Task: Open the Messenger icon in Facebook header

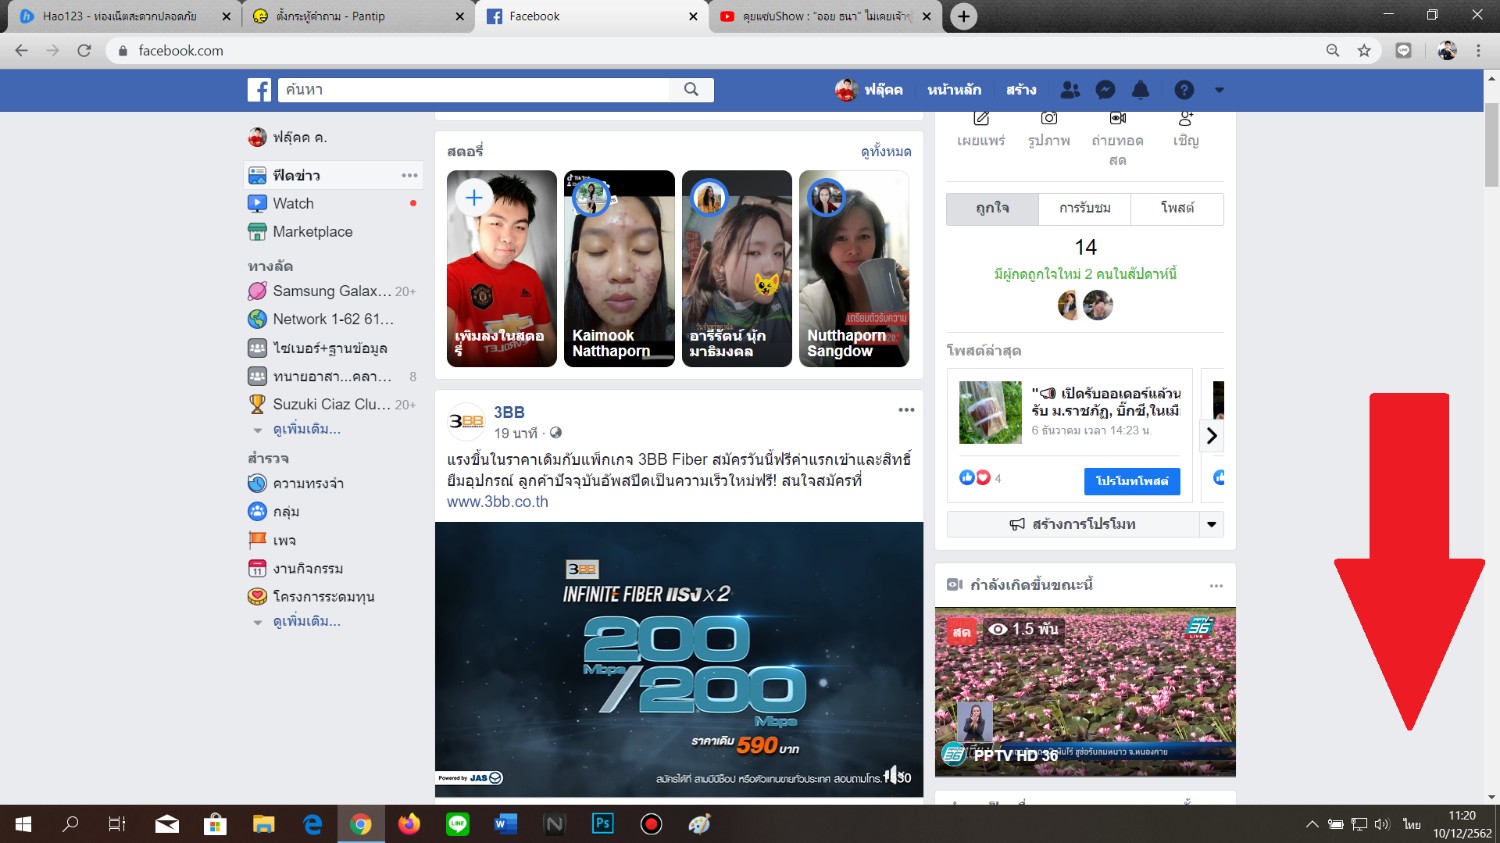Action: click(x=1105, y=90)
